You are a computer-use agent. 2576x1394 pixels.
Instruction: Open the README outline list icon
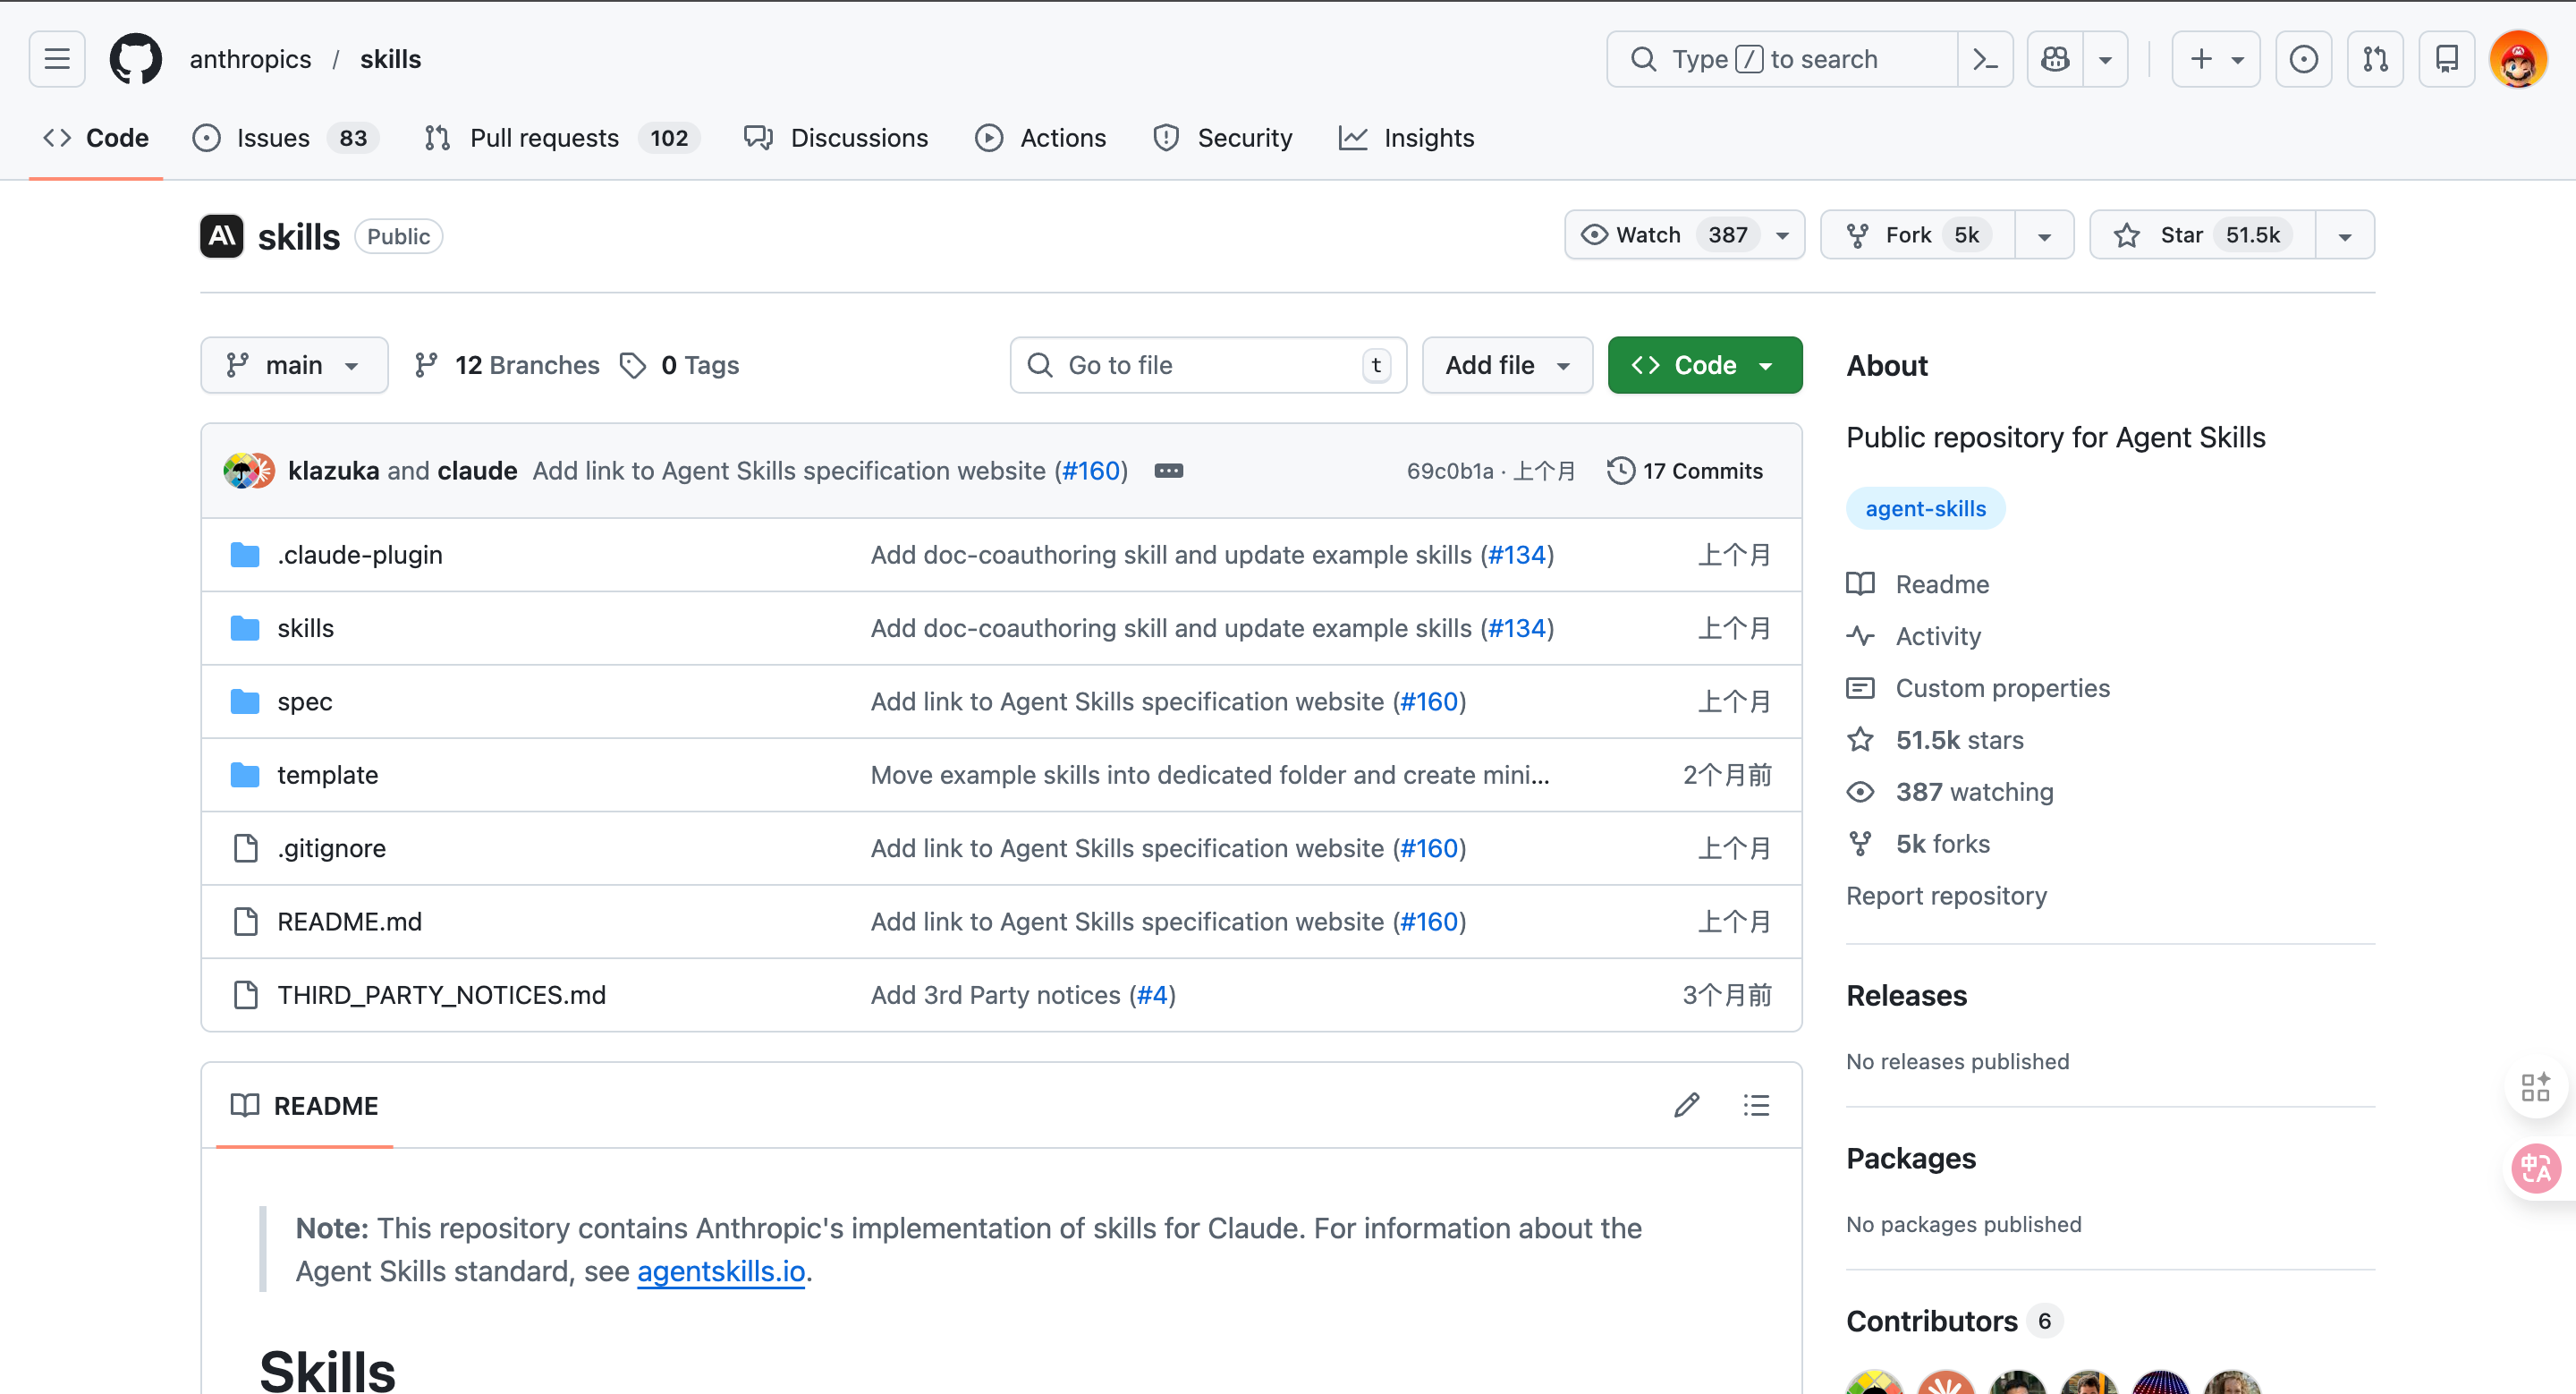click(x=1756, y=1105)
